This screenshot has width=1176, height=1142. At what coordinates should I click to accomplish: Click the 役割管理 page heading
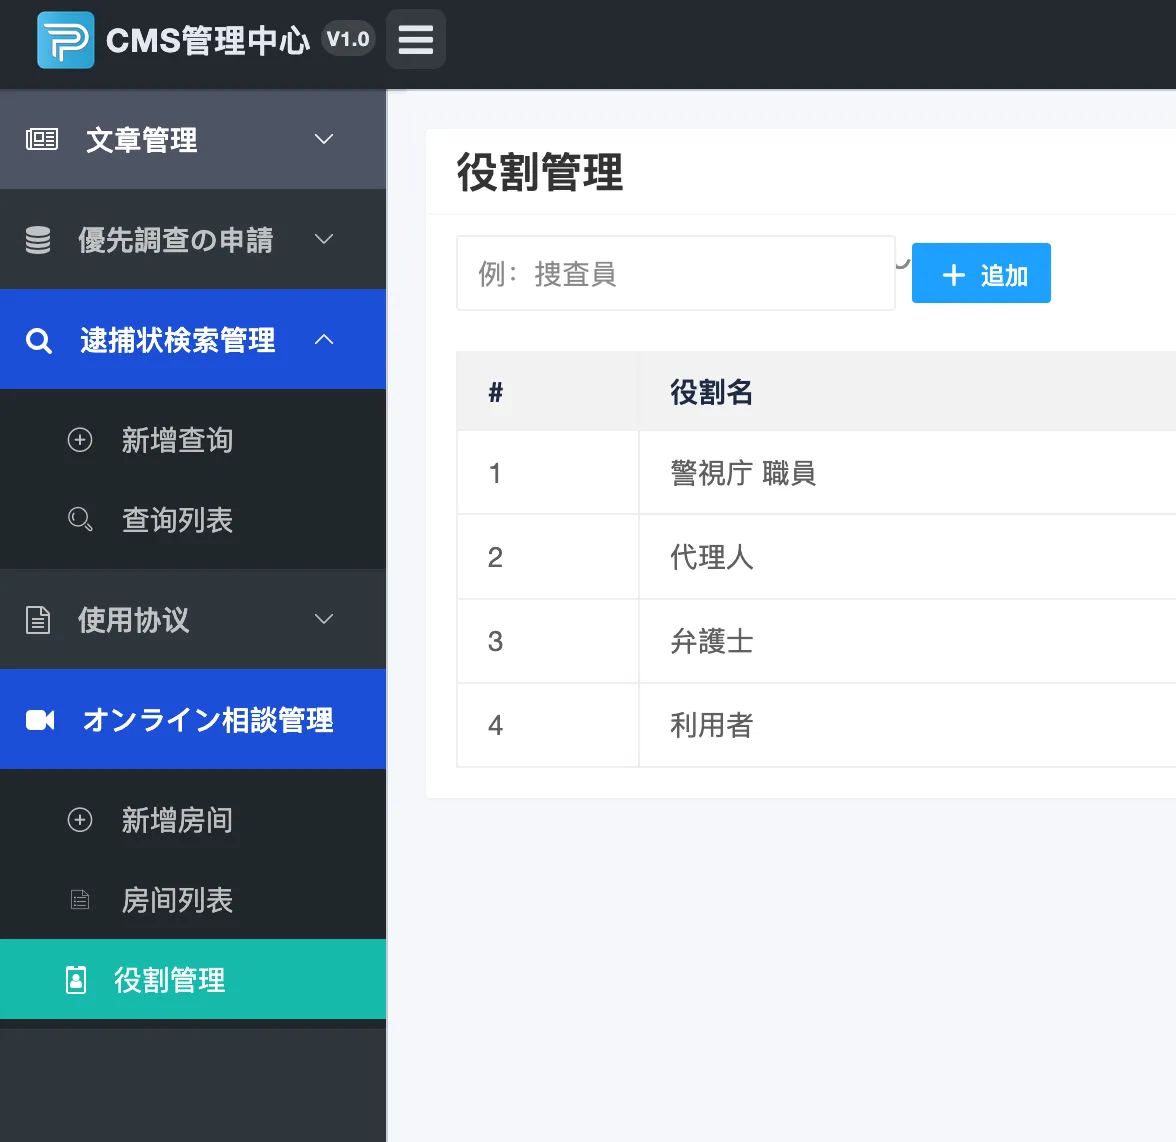coord(540,172)
